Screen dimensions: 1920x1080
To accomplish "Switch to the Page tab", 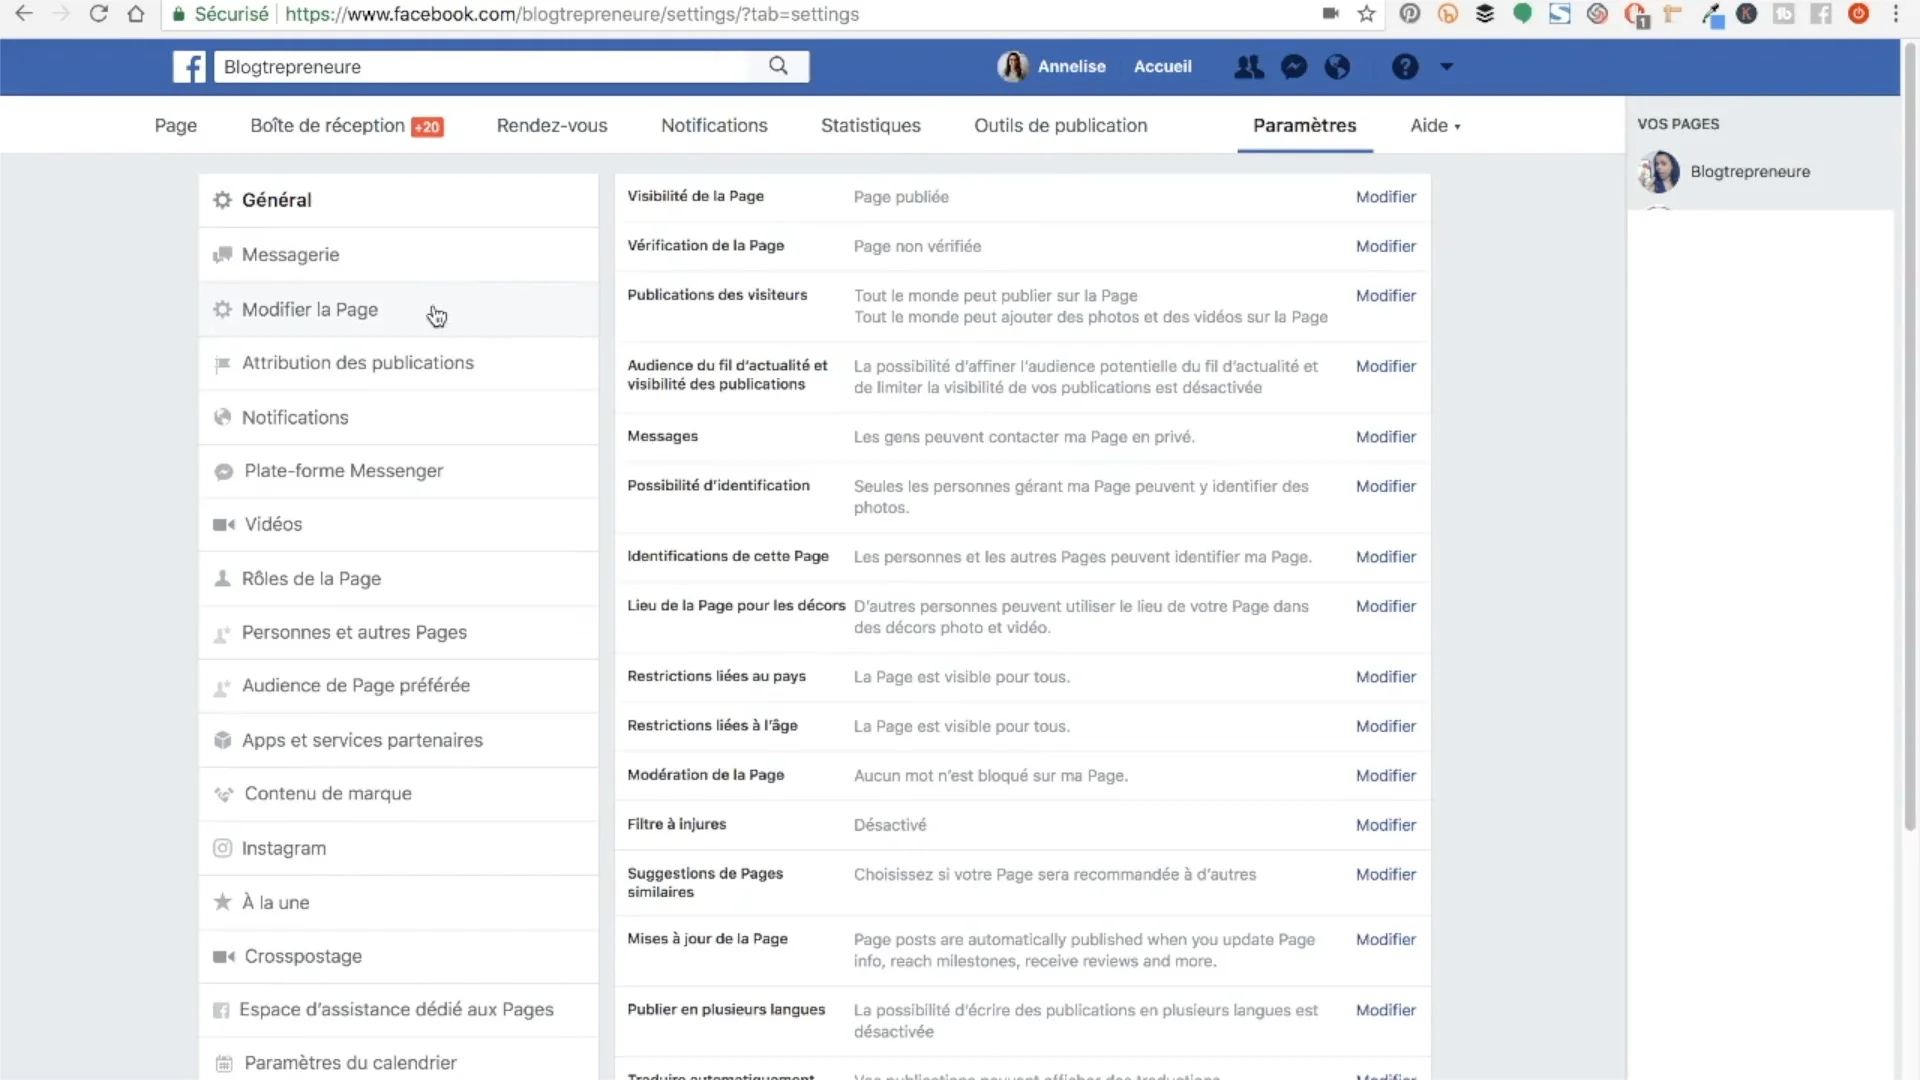I will pyautogui.click(x=176, y=125).
